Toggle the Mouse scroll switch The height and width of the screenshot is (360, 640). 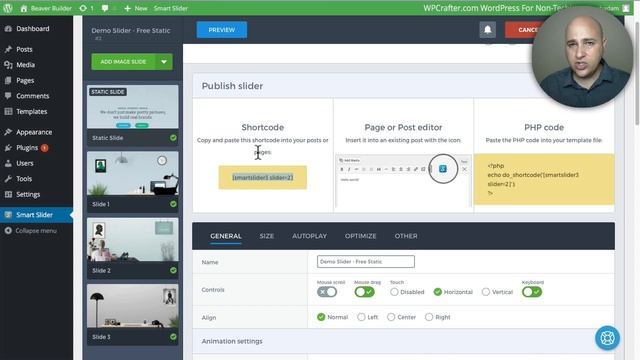coord(327,292)
